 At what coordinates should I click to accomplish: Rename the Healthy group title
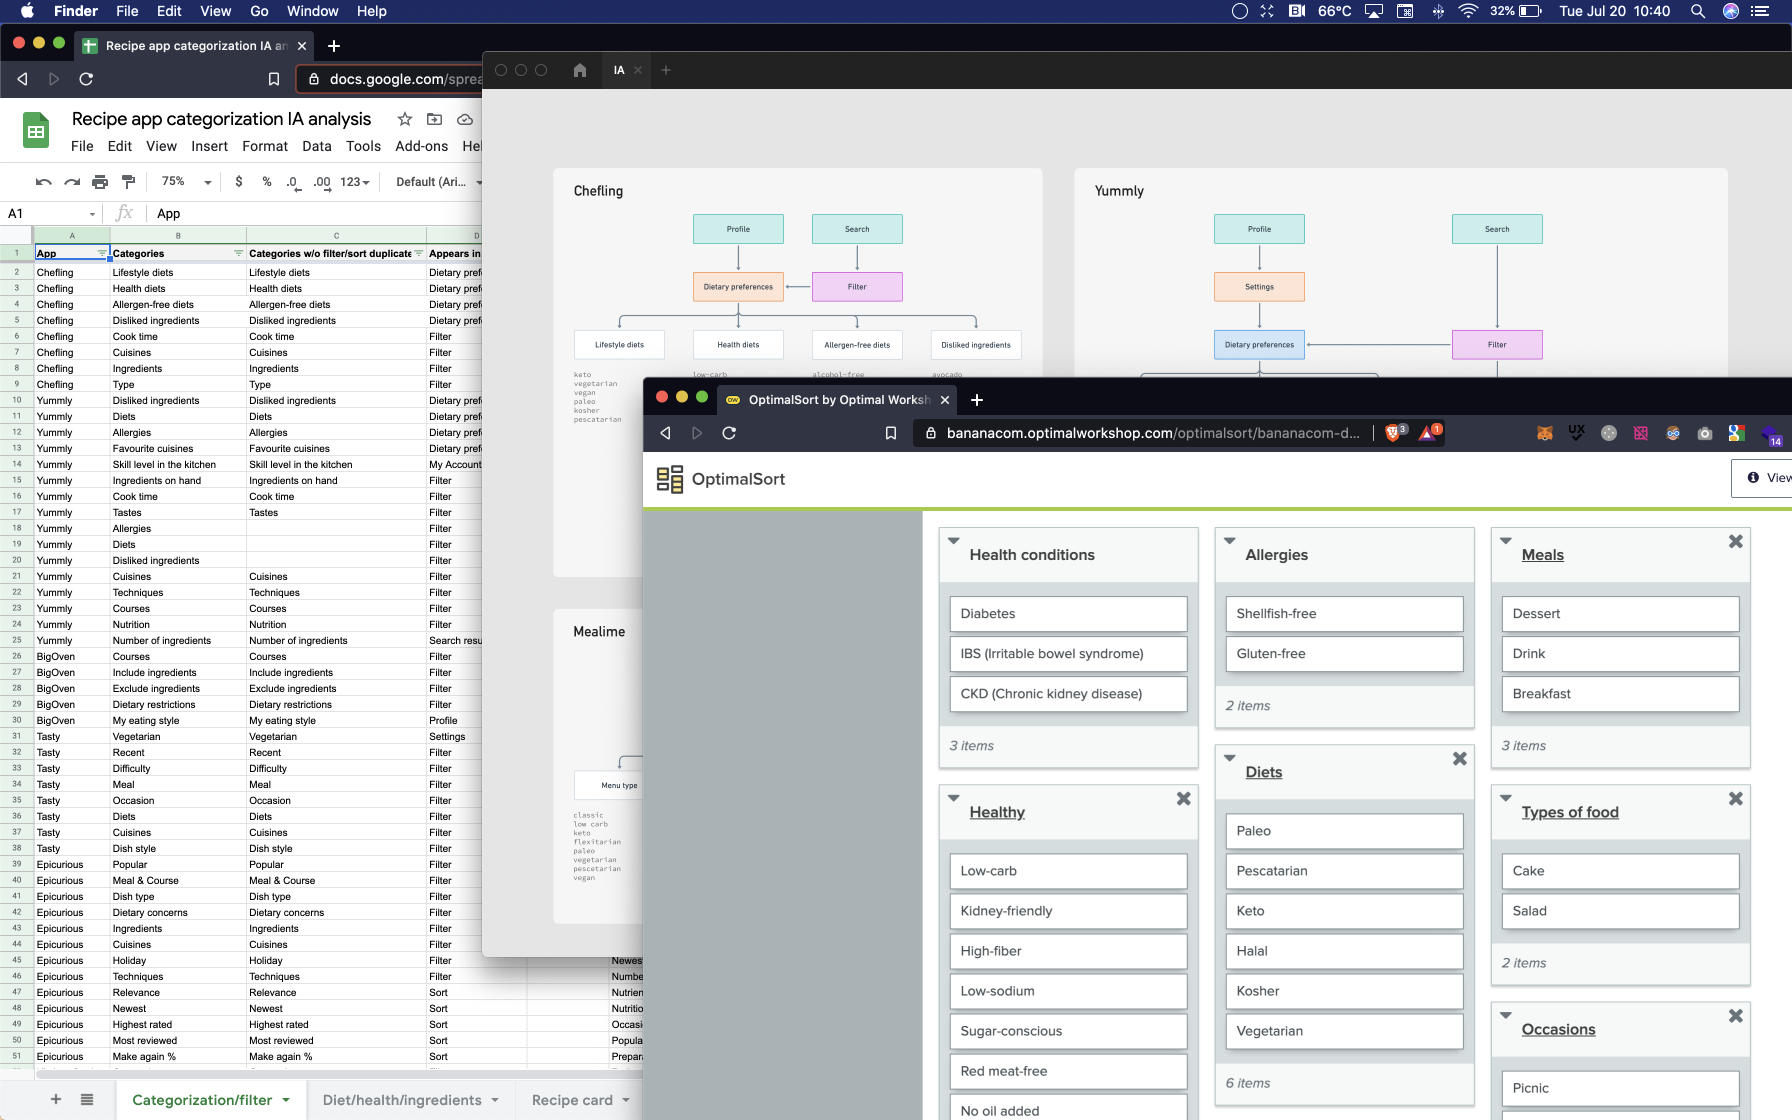[997, 812]
